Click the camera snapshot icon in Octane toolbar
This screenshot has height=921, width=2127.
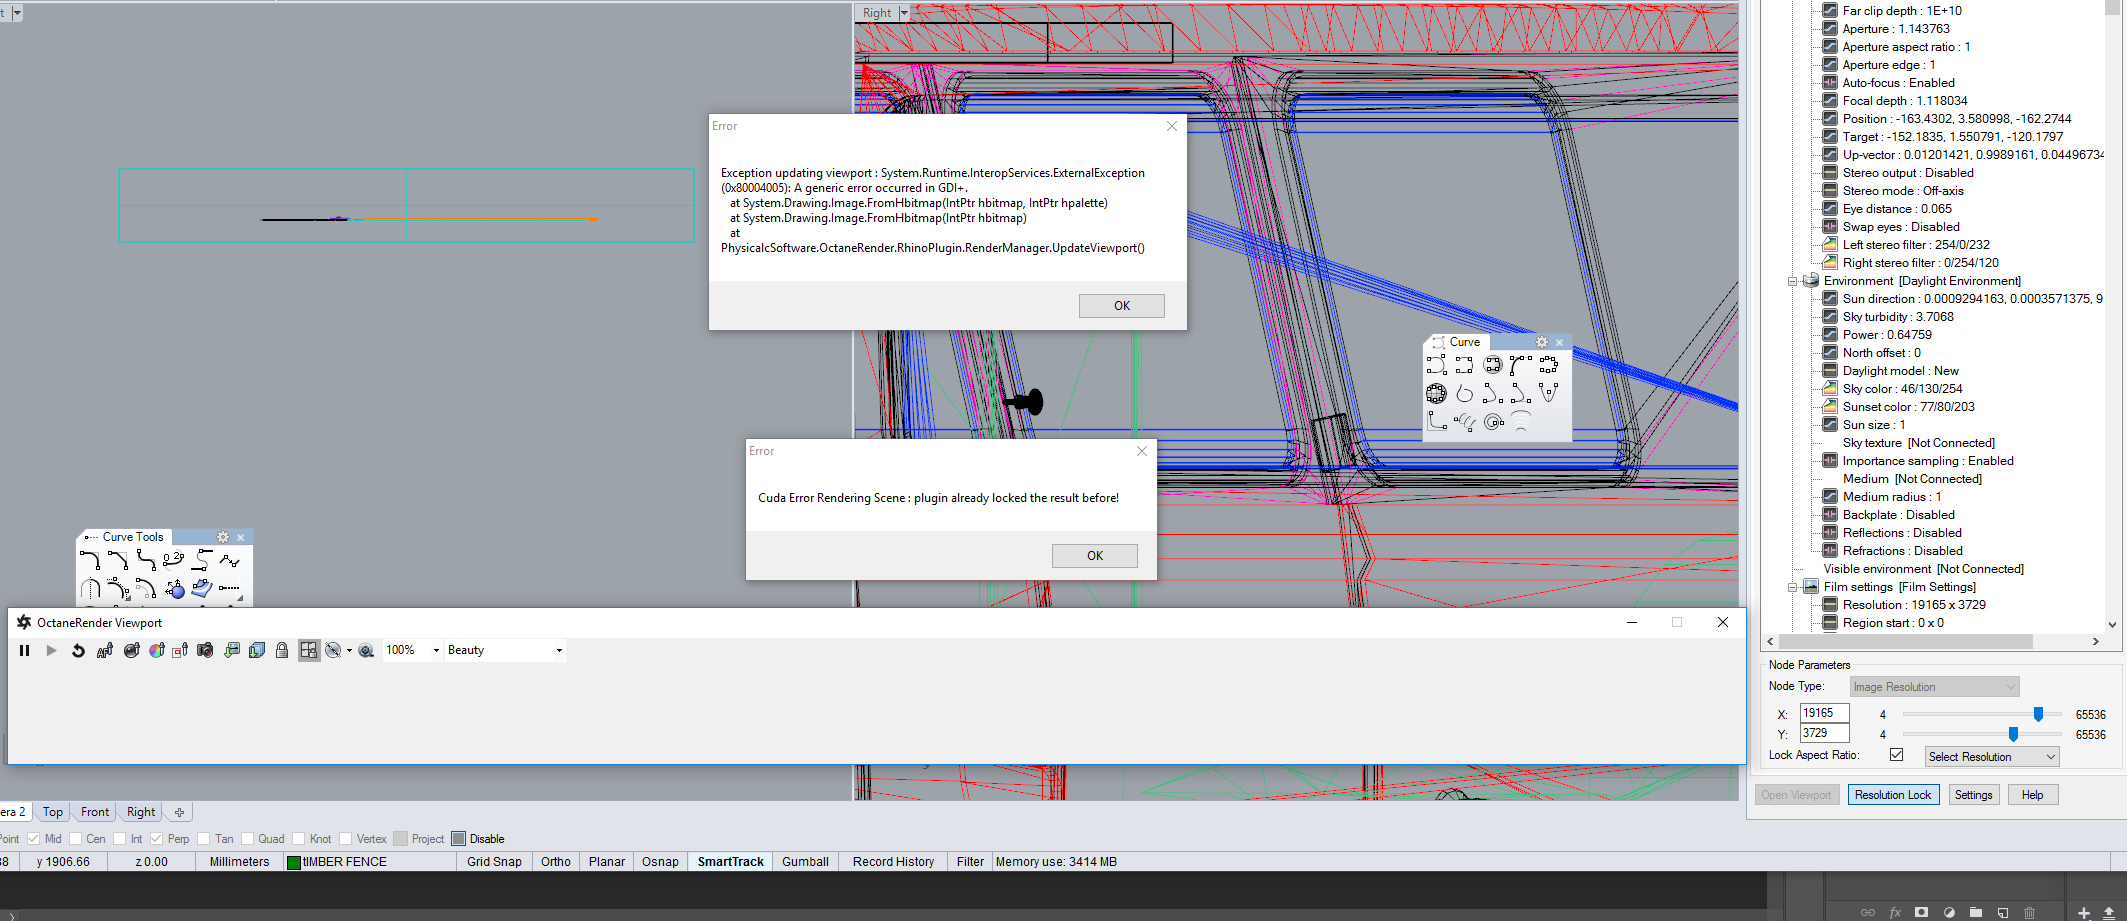click(205, 651)
